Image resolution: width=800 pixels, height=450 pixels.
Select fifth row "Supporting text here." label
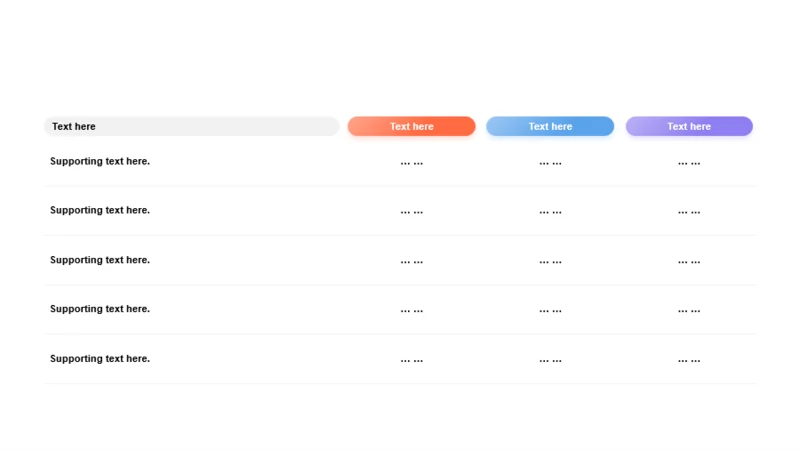[100, 359]
